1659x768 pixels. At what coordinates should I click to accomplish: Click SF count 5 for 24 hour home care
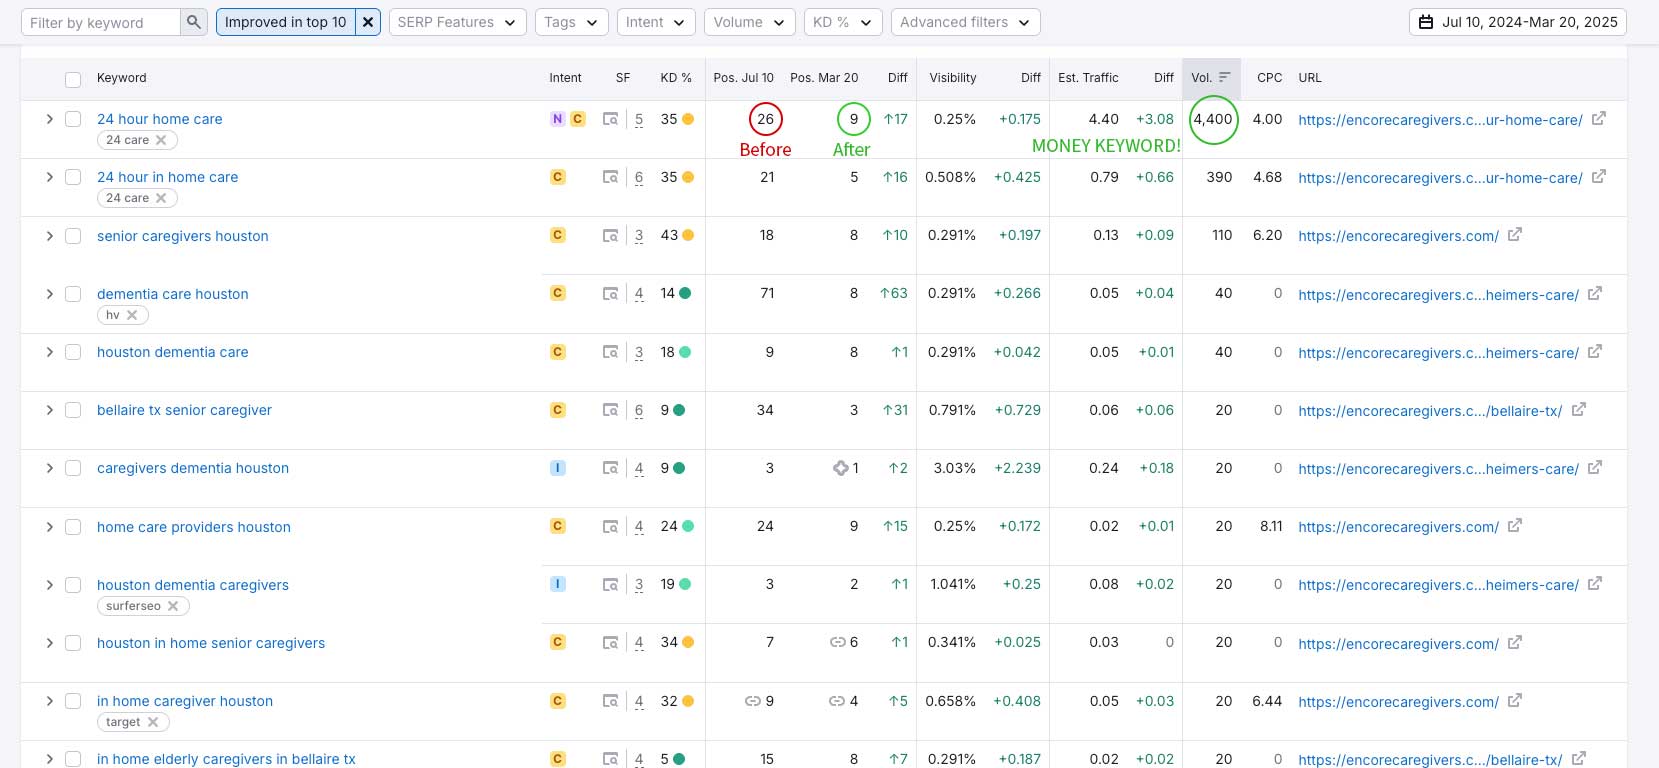tap(639, 119)
